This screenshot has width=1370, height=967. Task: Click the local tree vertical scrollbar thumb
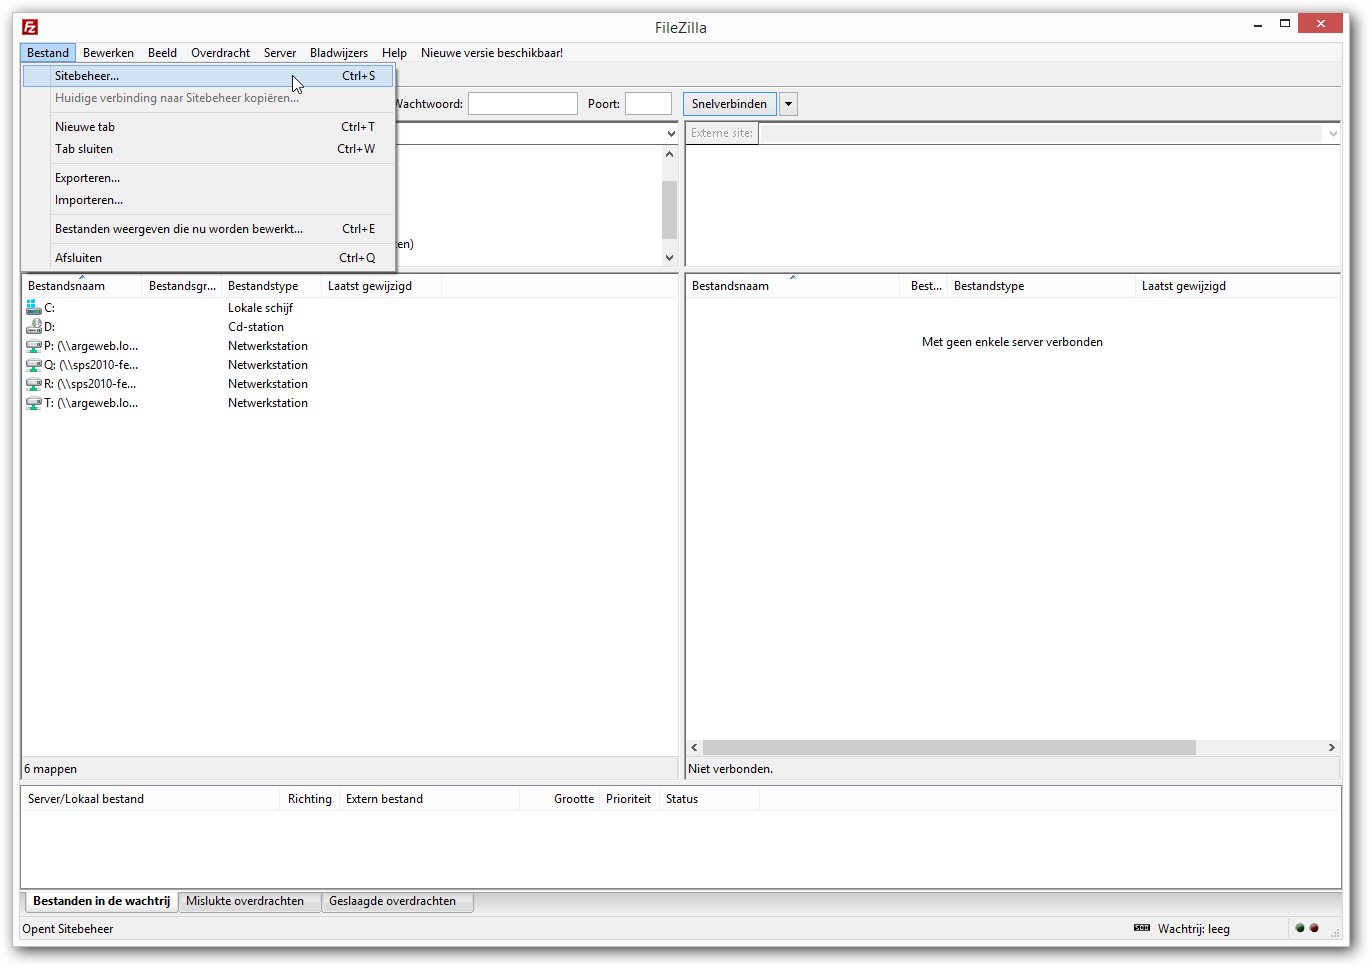coord(670,209)
